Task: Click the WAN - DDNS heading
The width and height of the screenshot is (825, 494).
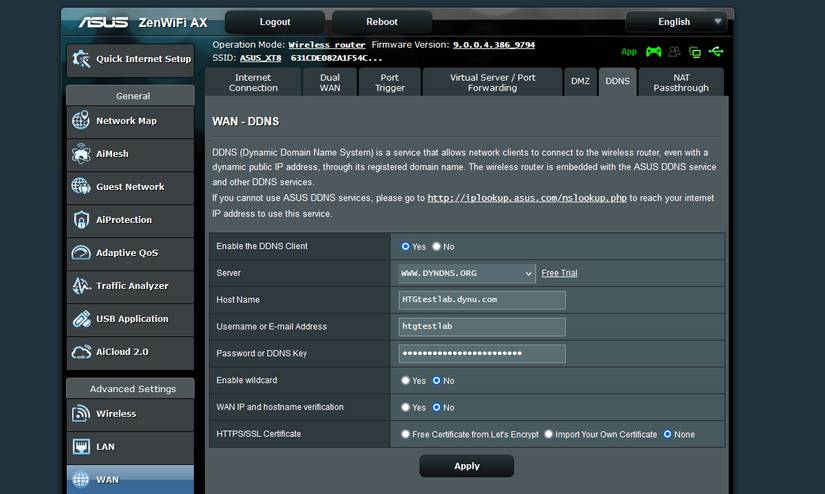Action: pyautogui.click(x=246, y=122)
